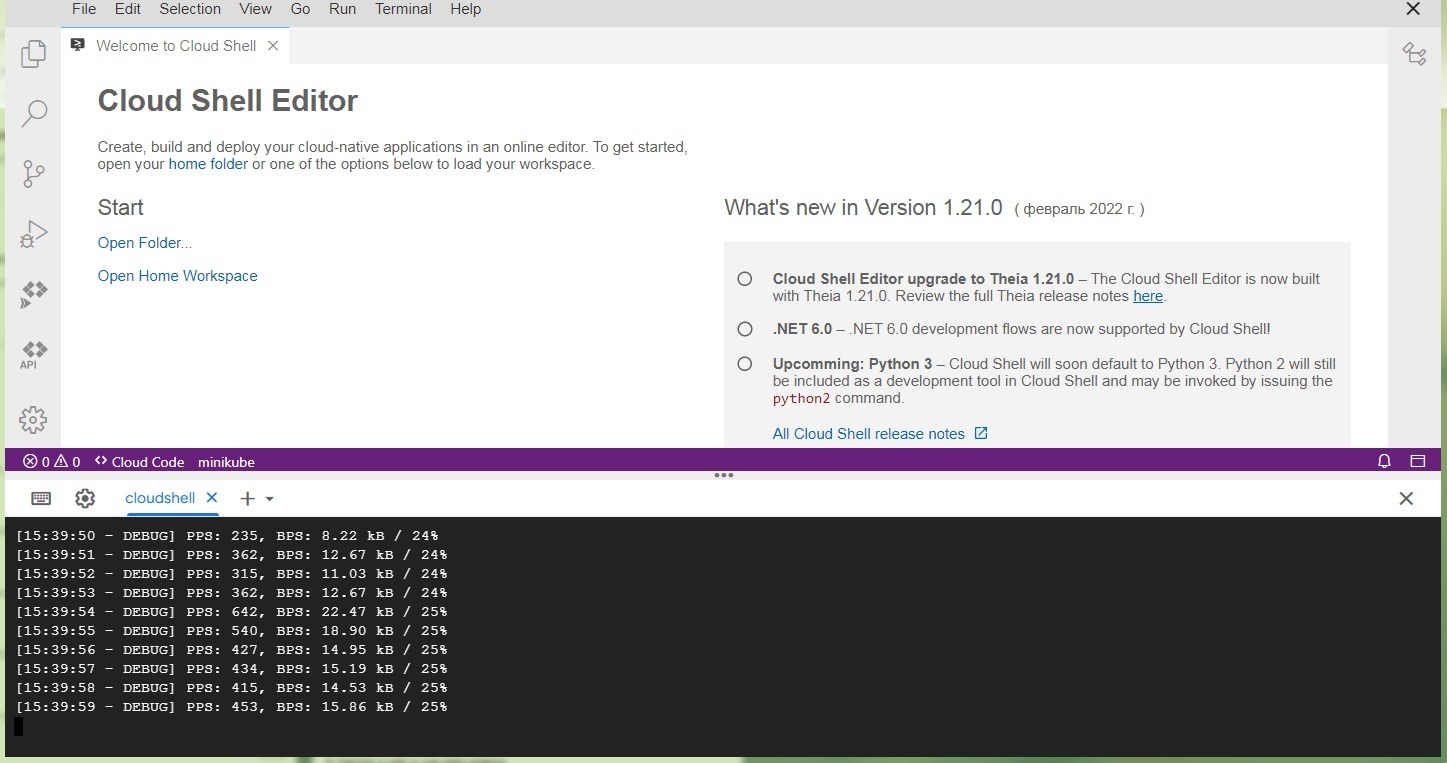
Task: Click the python2 command text
Action: [802, 399]
